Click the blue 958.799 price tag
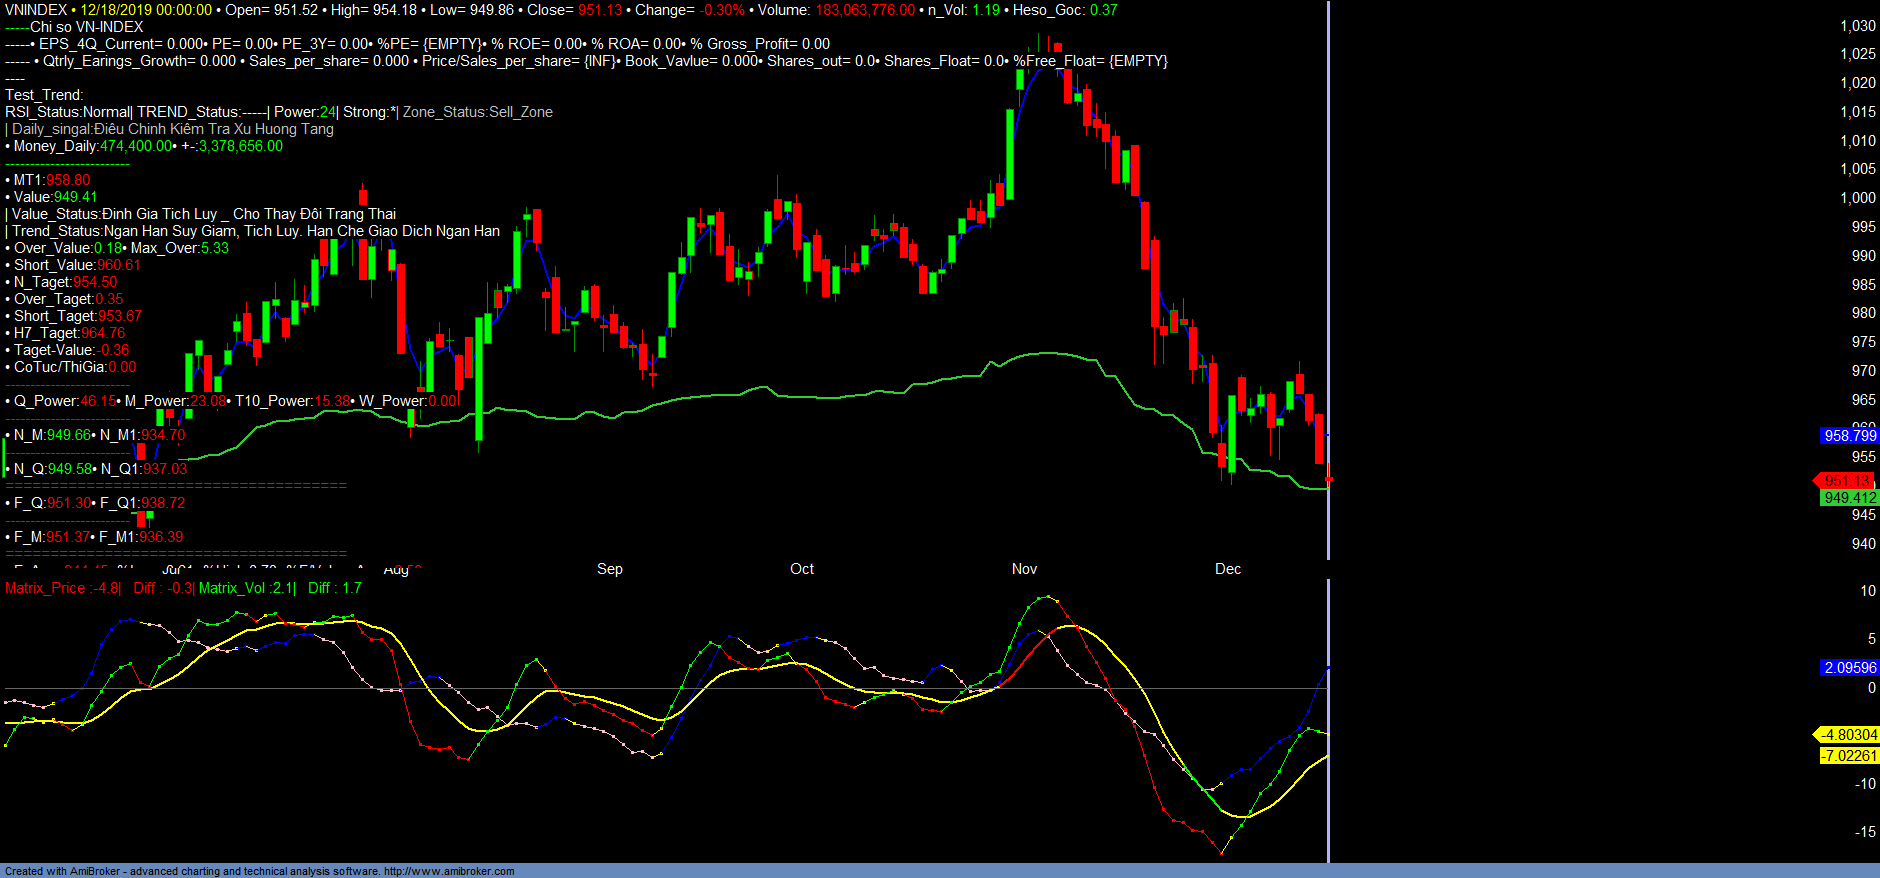The image size is (1880, 878). pos(1849,436)
